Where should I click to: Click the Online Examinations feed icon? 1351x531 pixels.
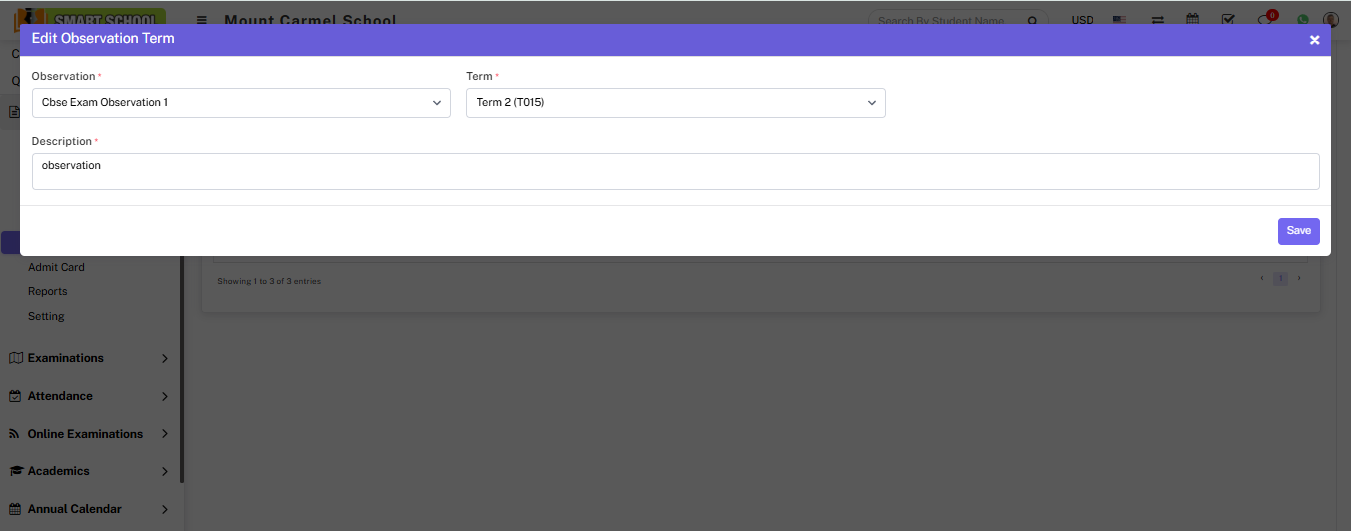(15, 434)
